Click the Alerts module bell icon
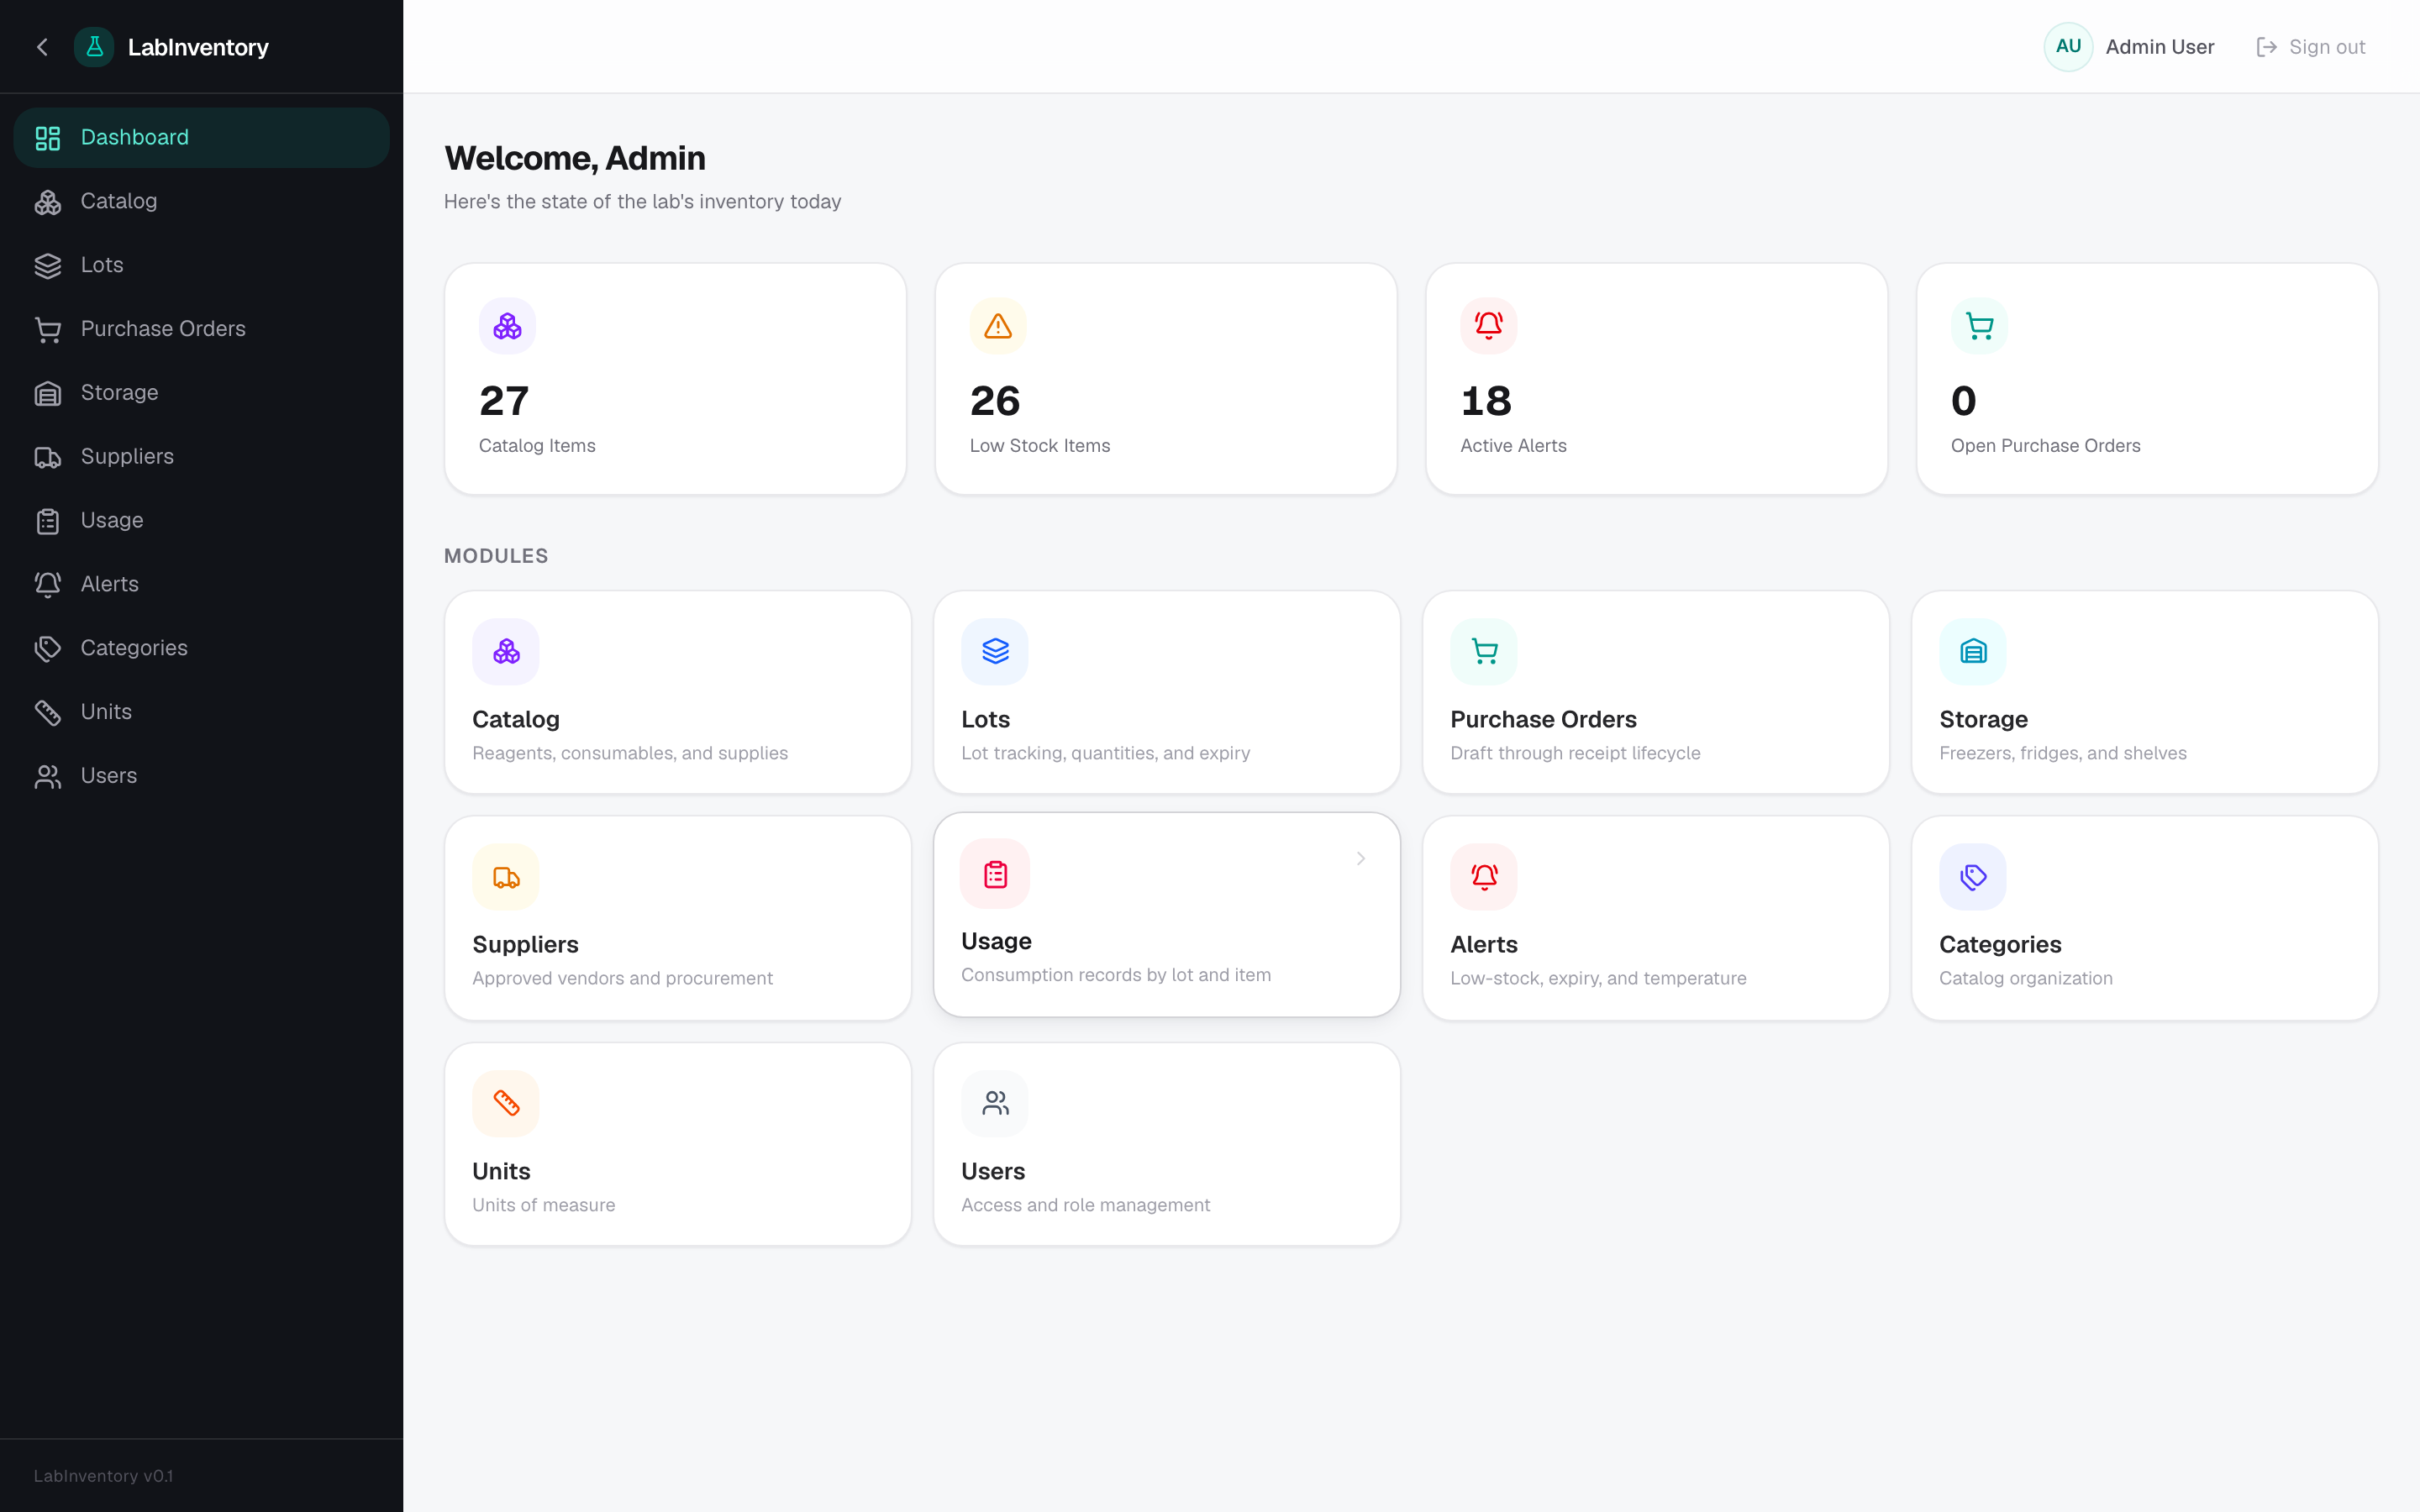2420x1512 pixels. (1484, 877)
